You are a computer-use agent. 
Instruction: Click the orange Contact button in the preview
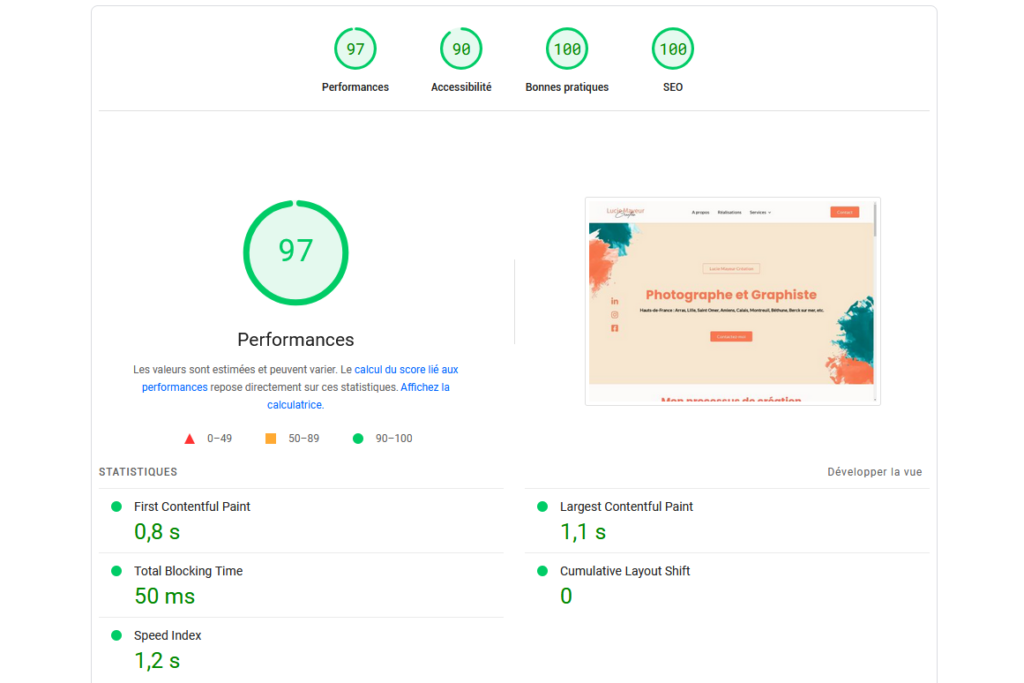pyautogui.click(x=844, y=212)
